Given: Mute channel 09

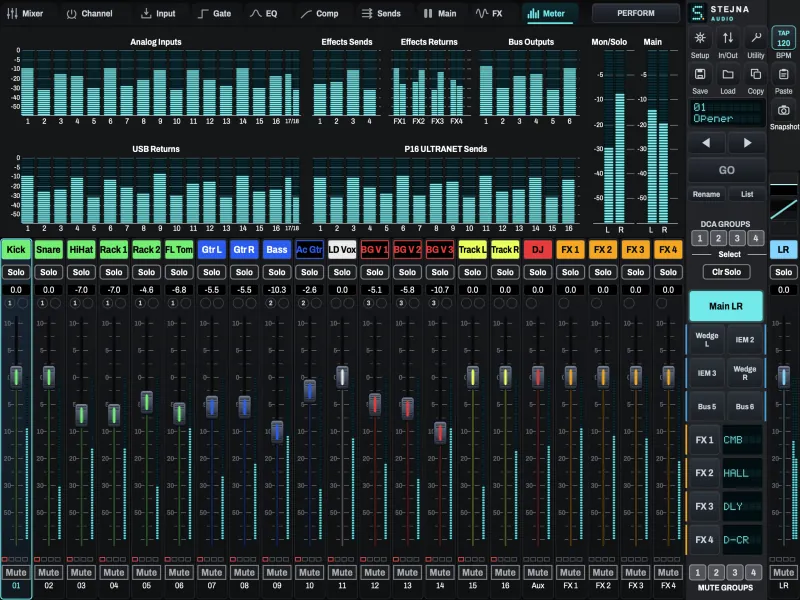Looking at the screenshot, I should (277, 572).
